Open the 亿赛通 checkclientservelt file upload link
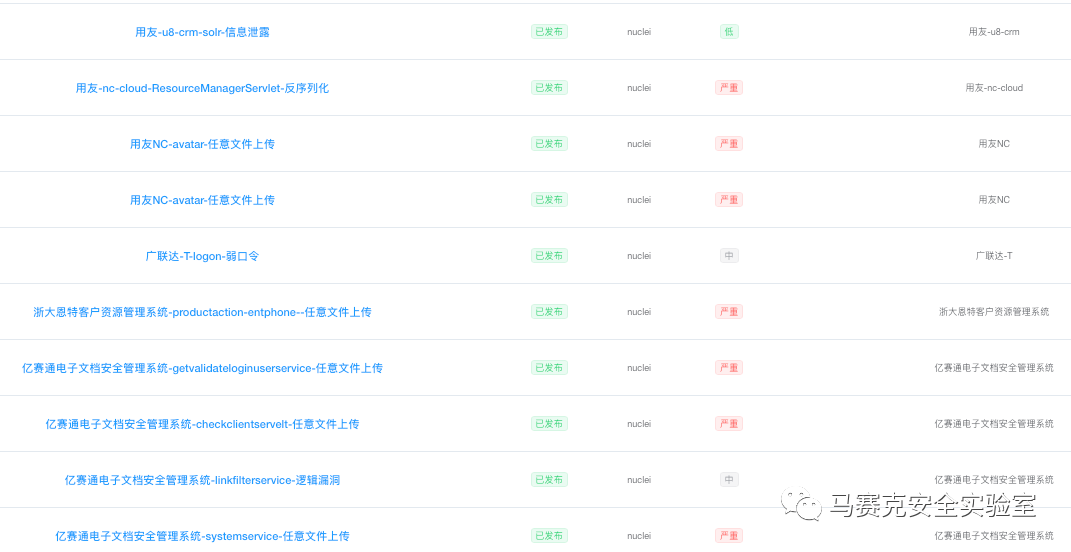This screenshot has height=552, width=1071. pos(202,424)
